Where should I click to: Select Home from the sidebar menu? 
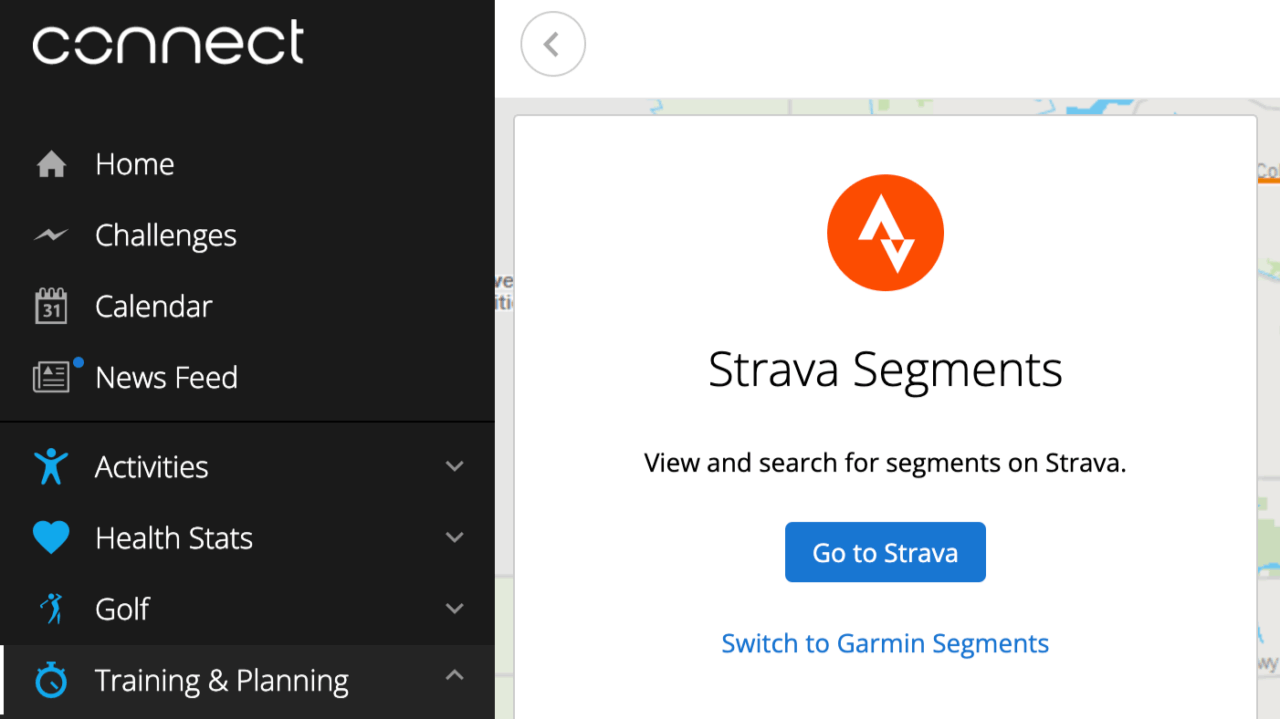click(x=134, y=163)
